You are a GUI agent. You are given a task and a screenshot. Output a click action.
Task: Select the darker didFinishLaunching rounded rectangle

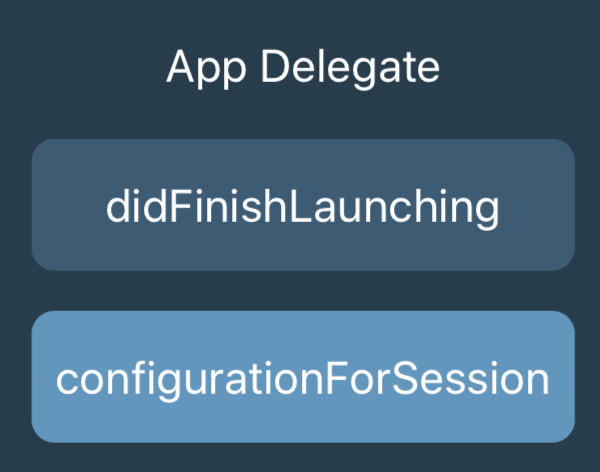303,205
